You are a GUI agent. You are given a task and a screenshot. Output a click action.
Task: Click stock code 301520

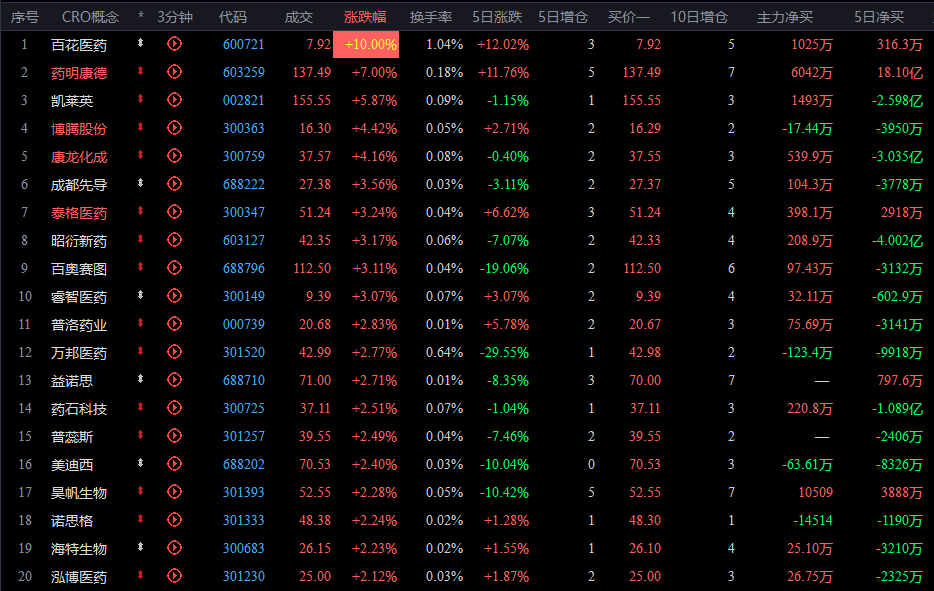click(x=244, y=352)
